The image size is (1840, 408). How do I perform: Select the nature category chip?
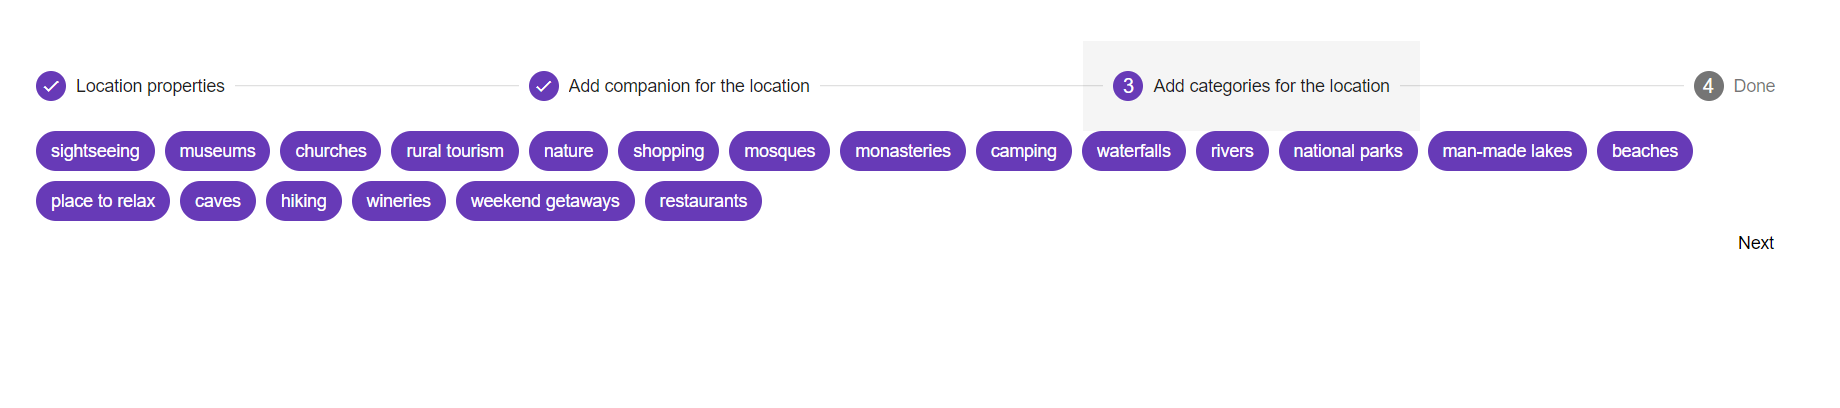(x=568, y=151)
